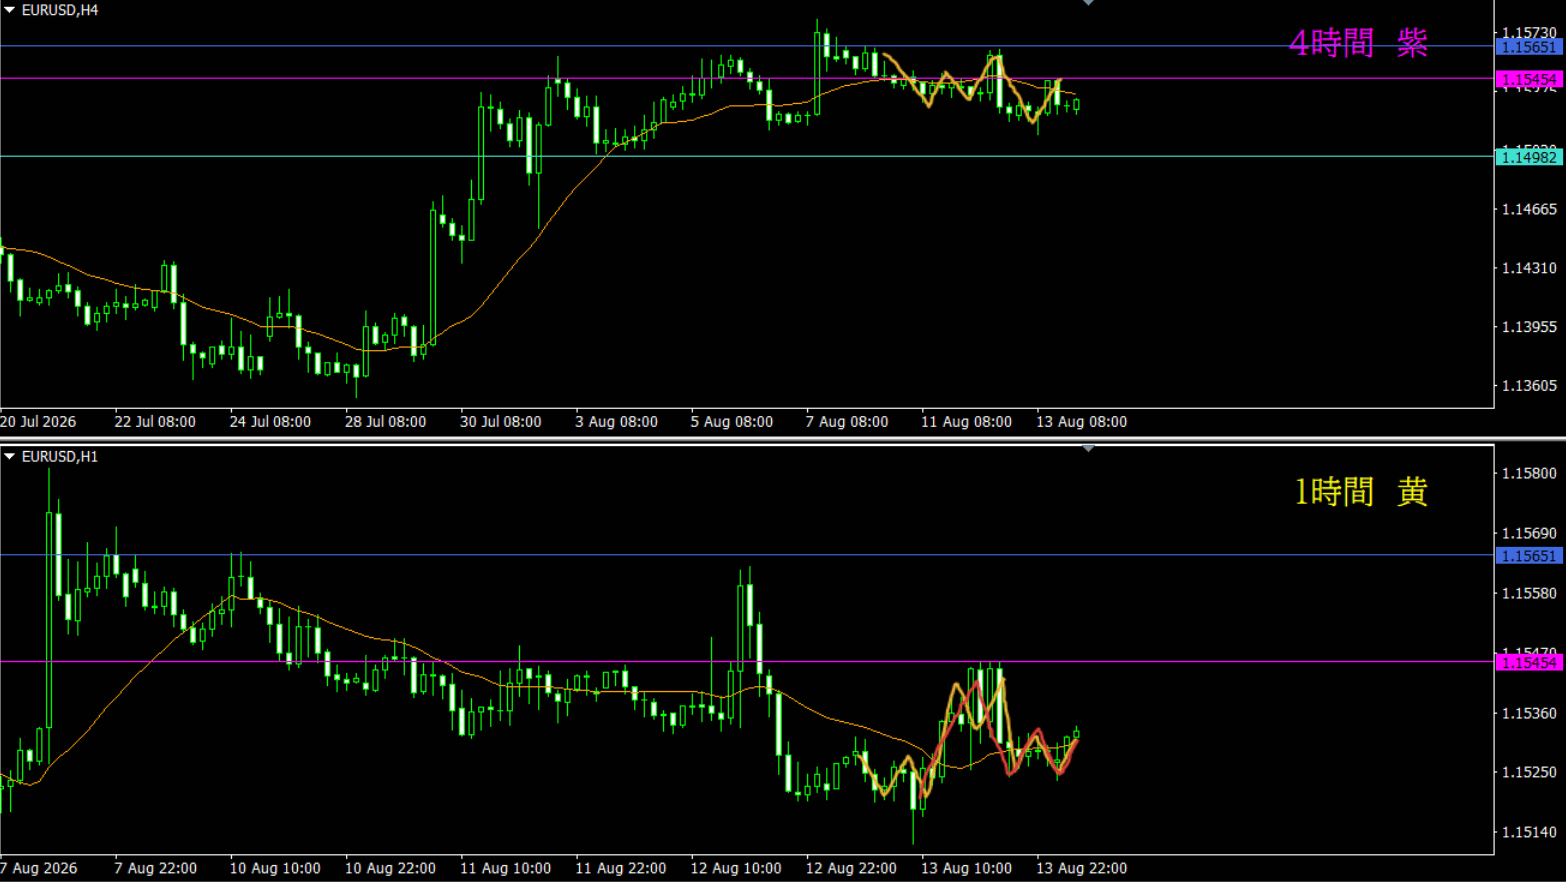The width and height of the screenshot is (1566, 882).
Task: Click the '20 Jul 2026' time label
Action: click(38, 422)
